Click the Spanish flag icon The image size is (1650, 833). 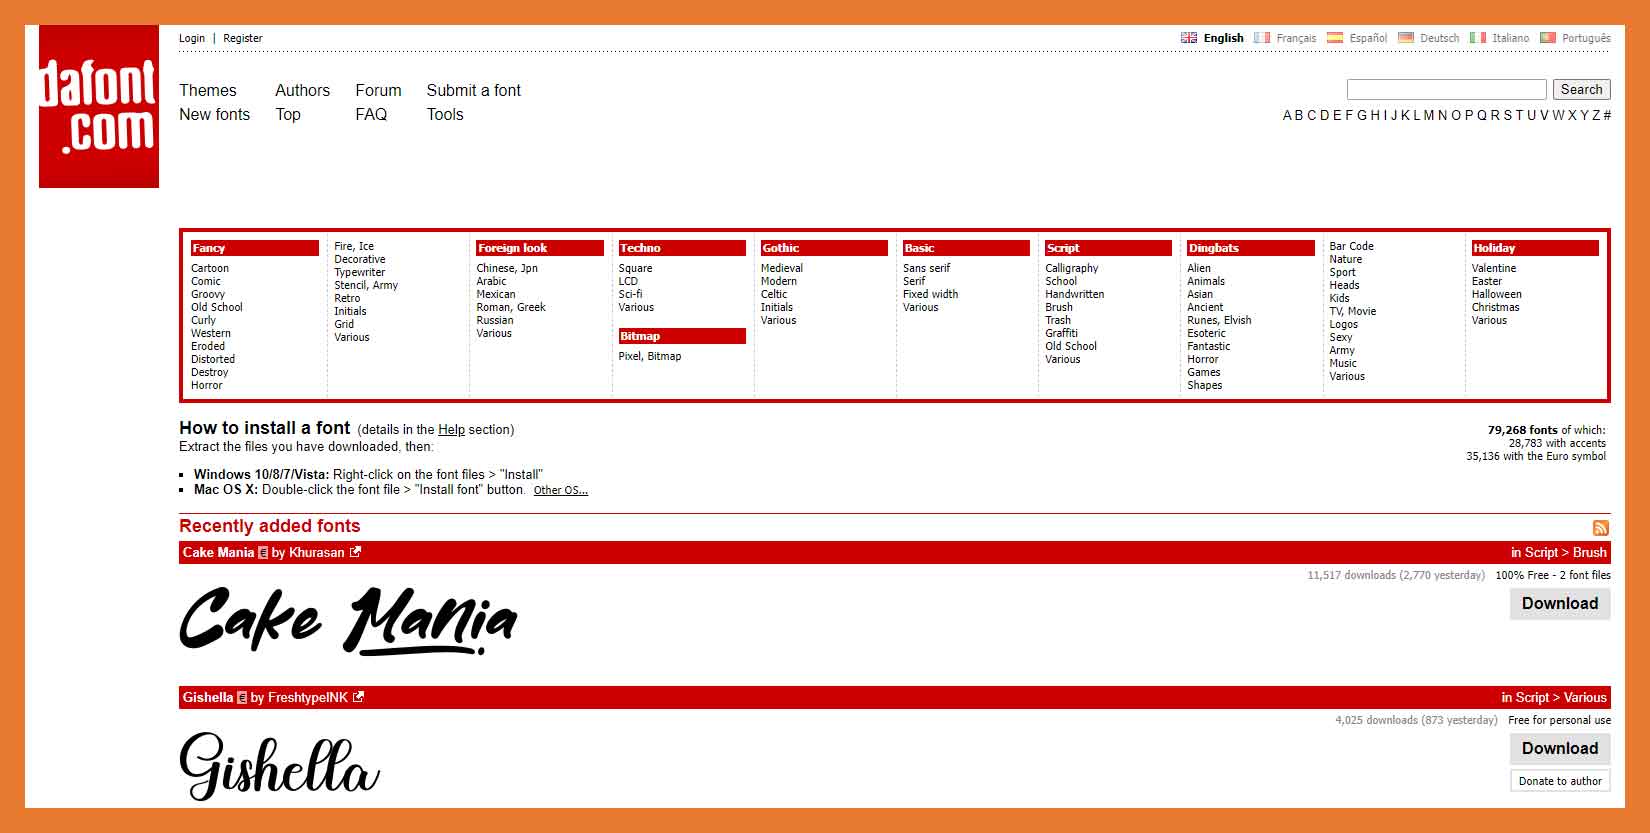point(1334,38)
